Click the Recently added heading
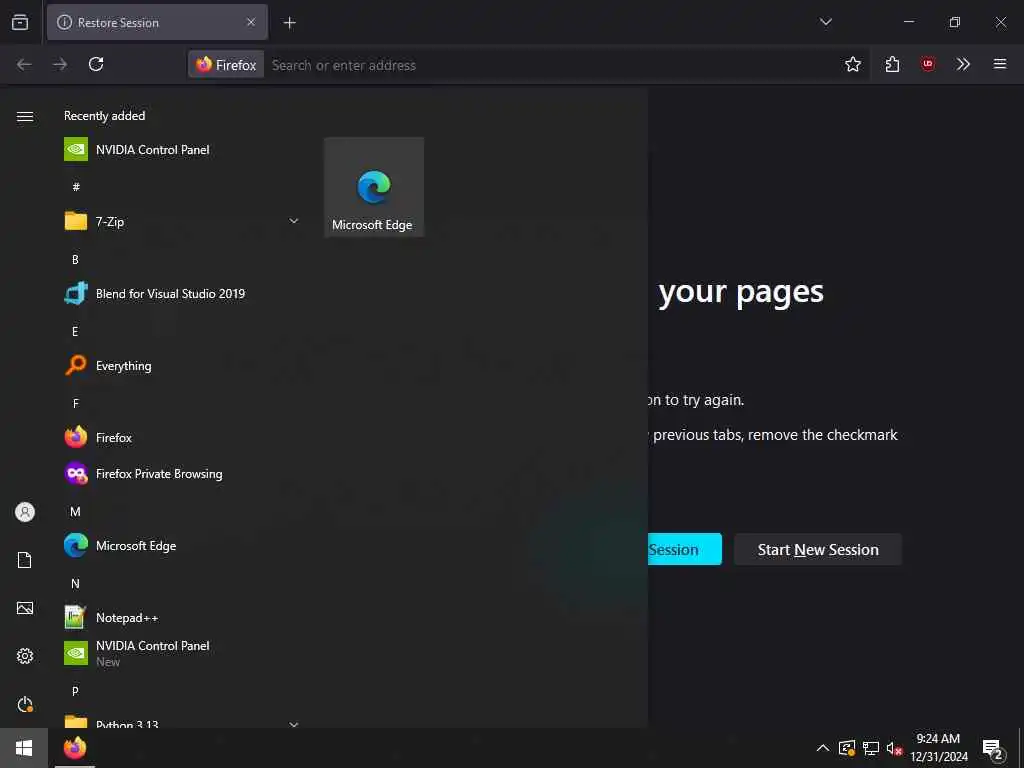The width and height of the screenshot is (1024, 768). [104, 116]
